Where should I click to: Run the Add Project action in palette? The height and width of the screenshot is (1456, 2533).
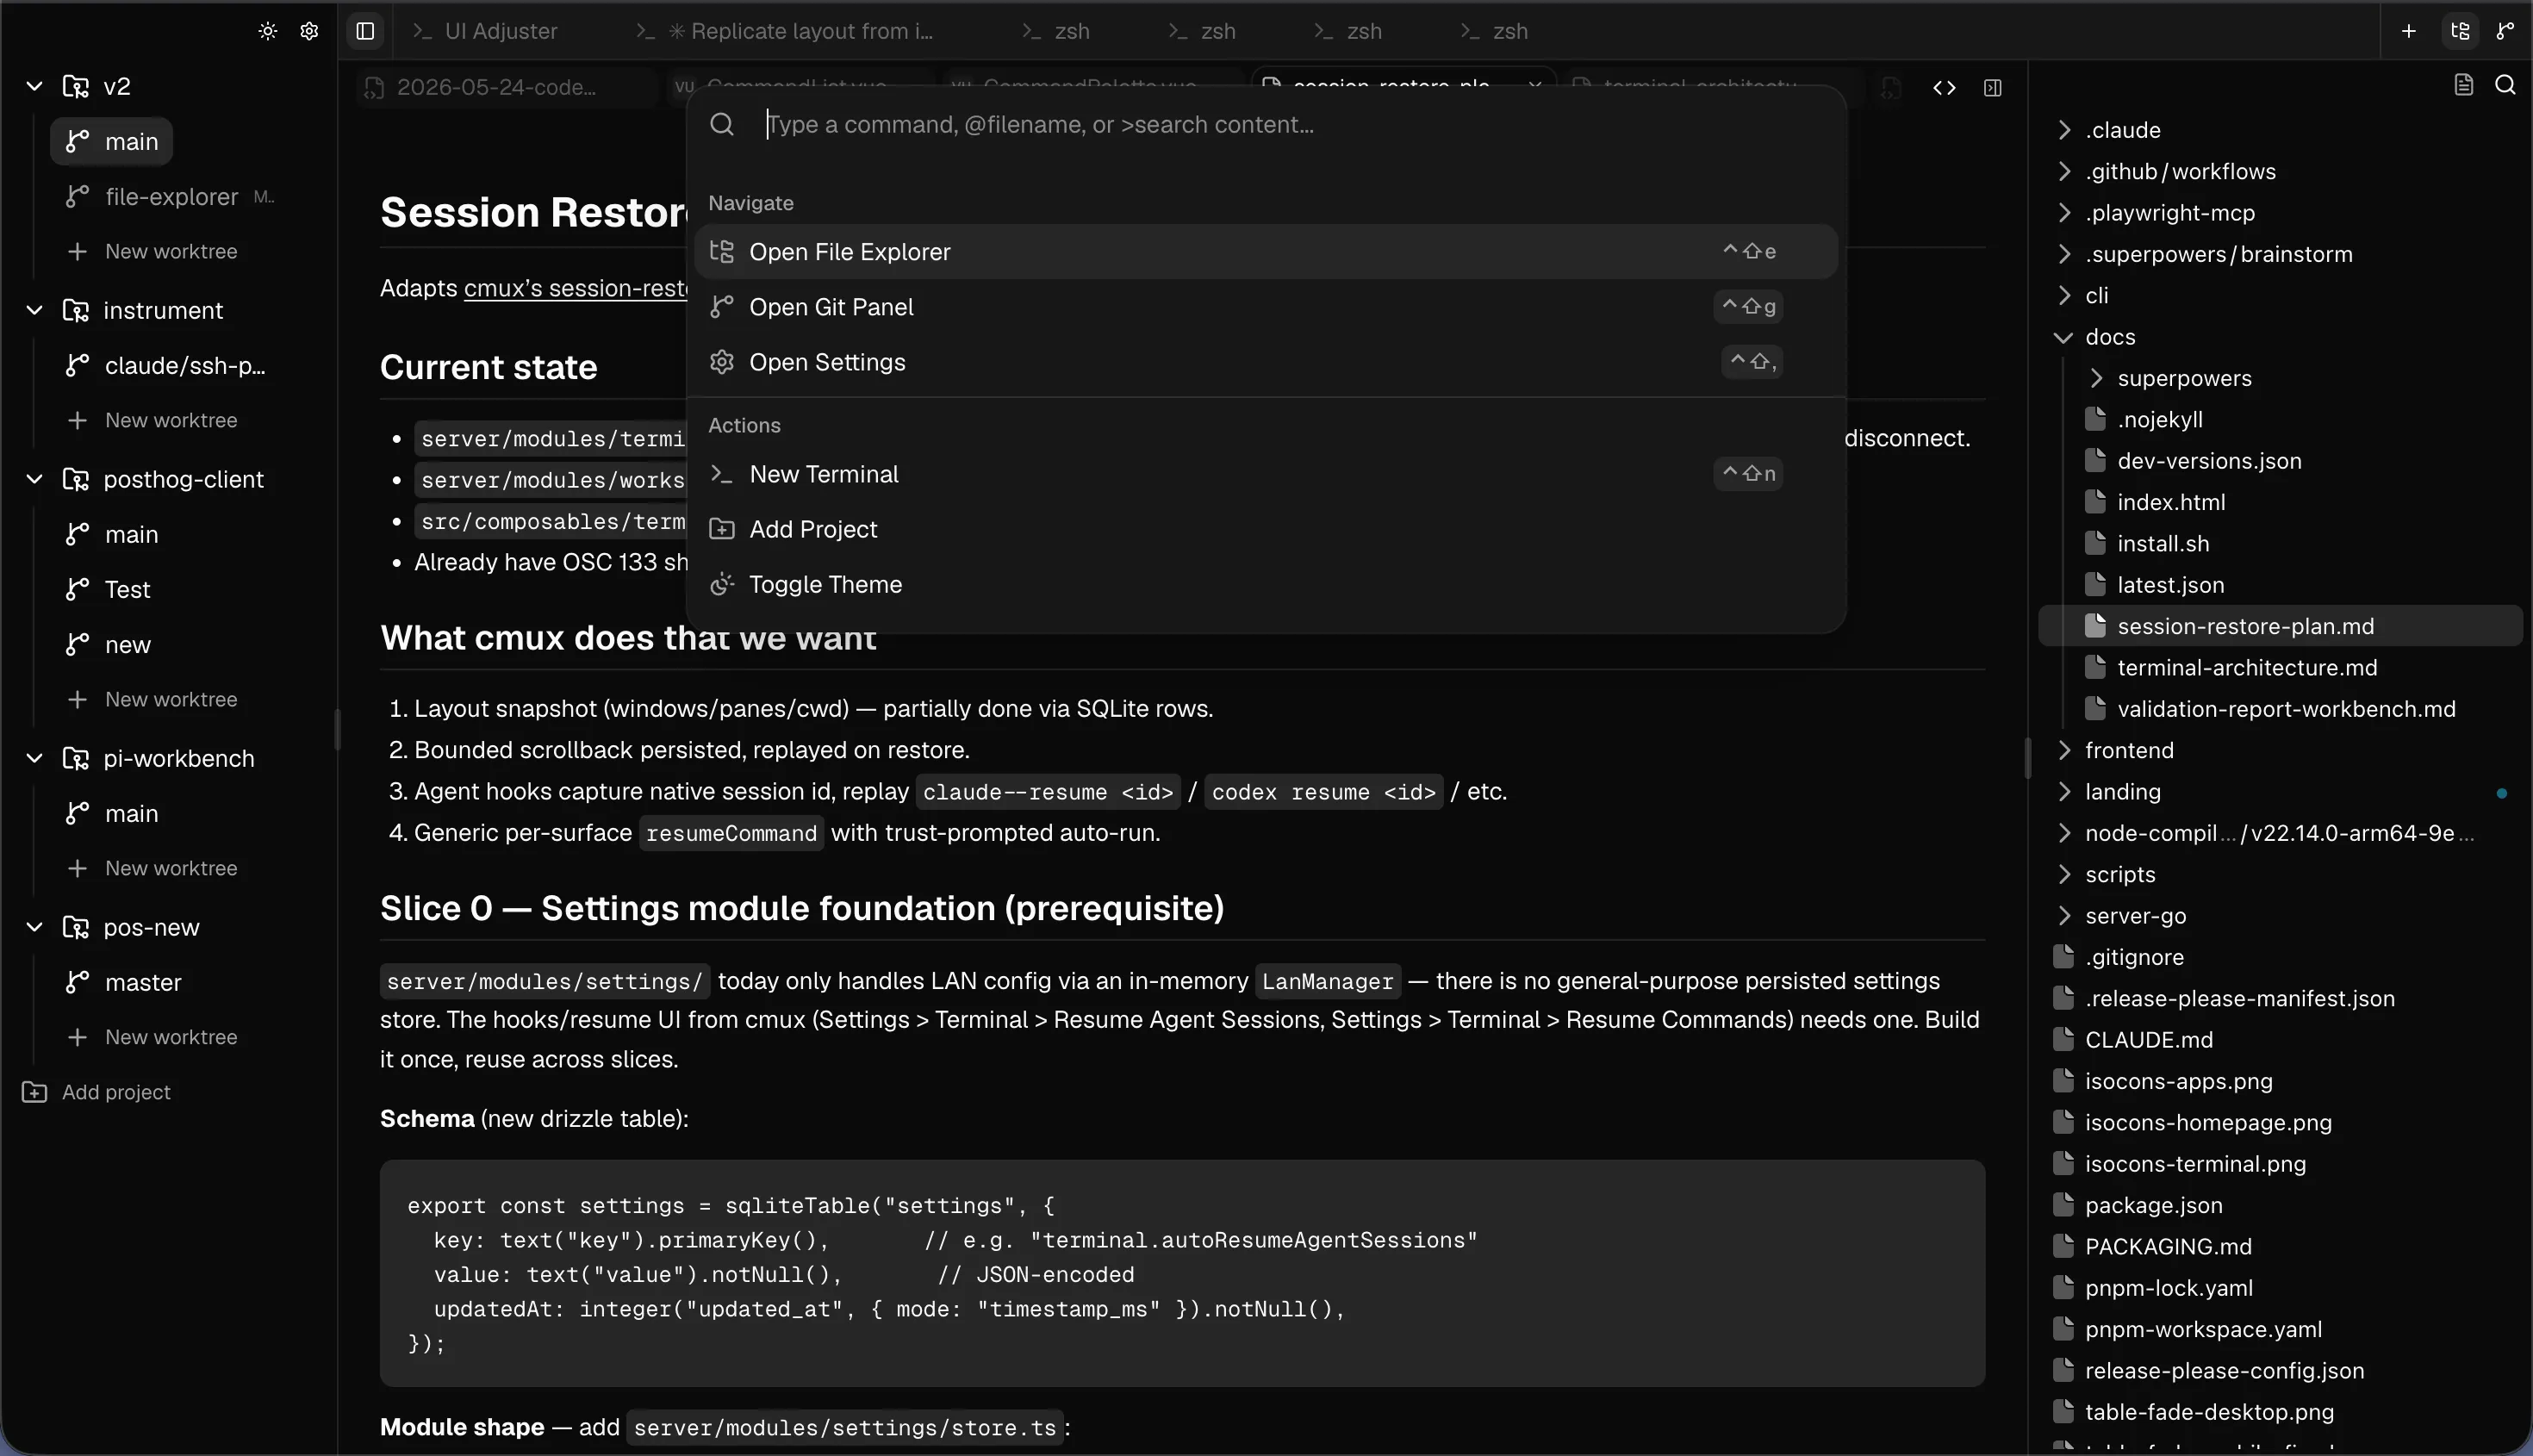(x=1266, y=529)
